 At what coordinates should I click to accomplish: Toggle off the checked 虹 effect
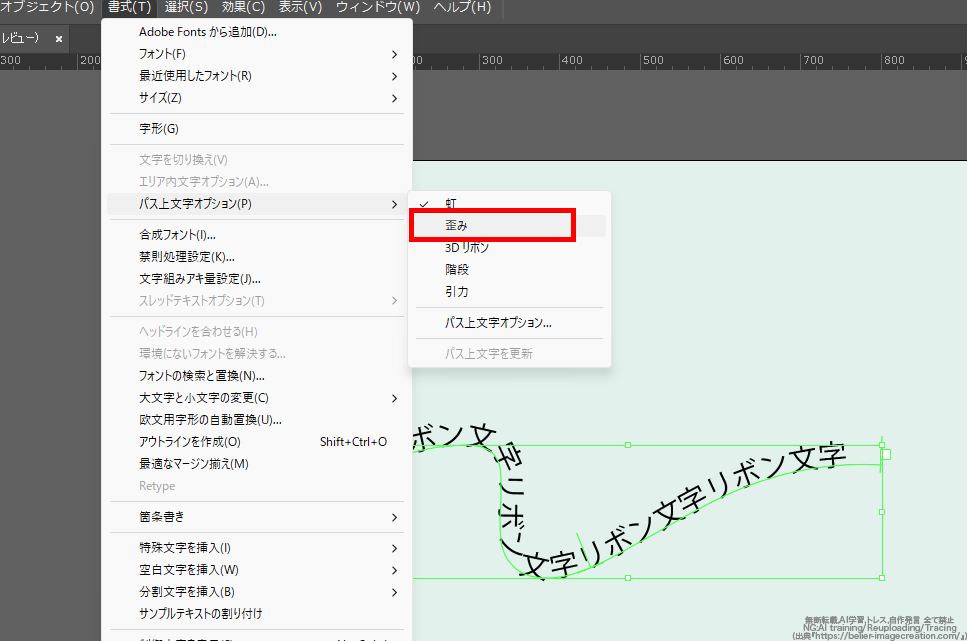pyautogui.click(x=450, y=203)
